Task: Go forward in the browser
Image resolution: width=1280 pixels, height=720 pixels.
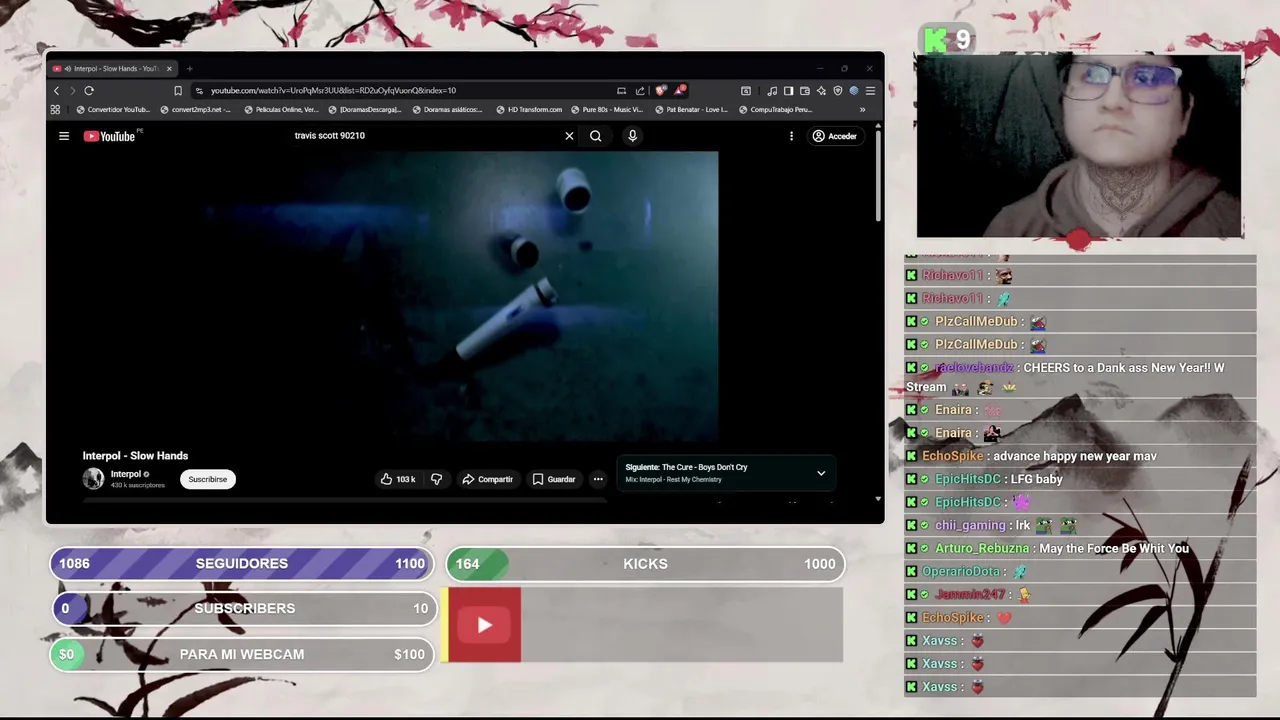Action: pos(72,91)
